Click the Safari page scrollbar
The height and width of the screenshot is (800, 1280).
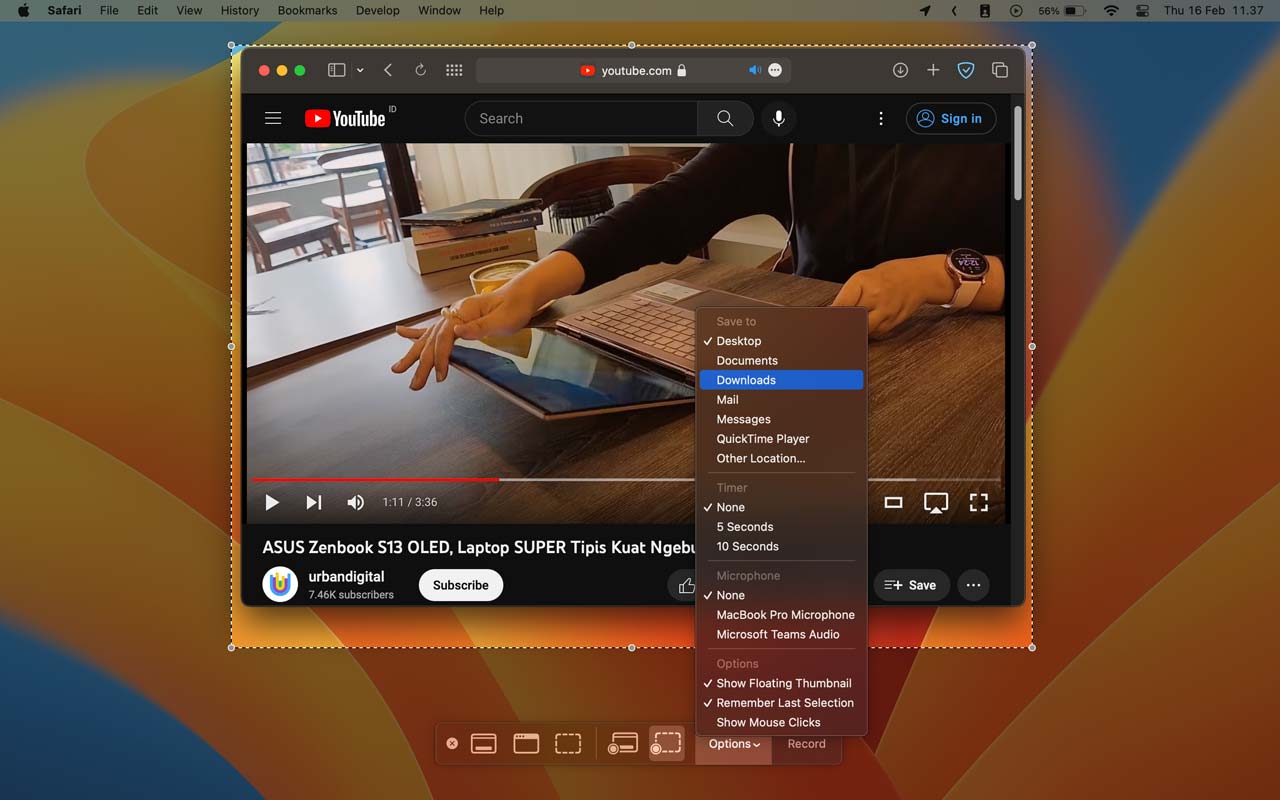pos(1018,154)
